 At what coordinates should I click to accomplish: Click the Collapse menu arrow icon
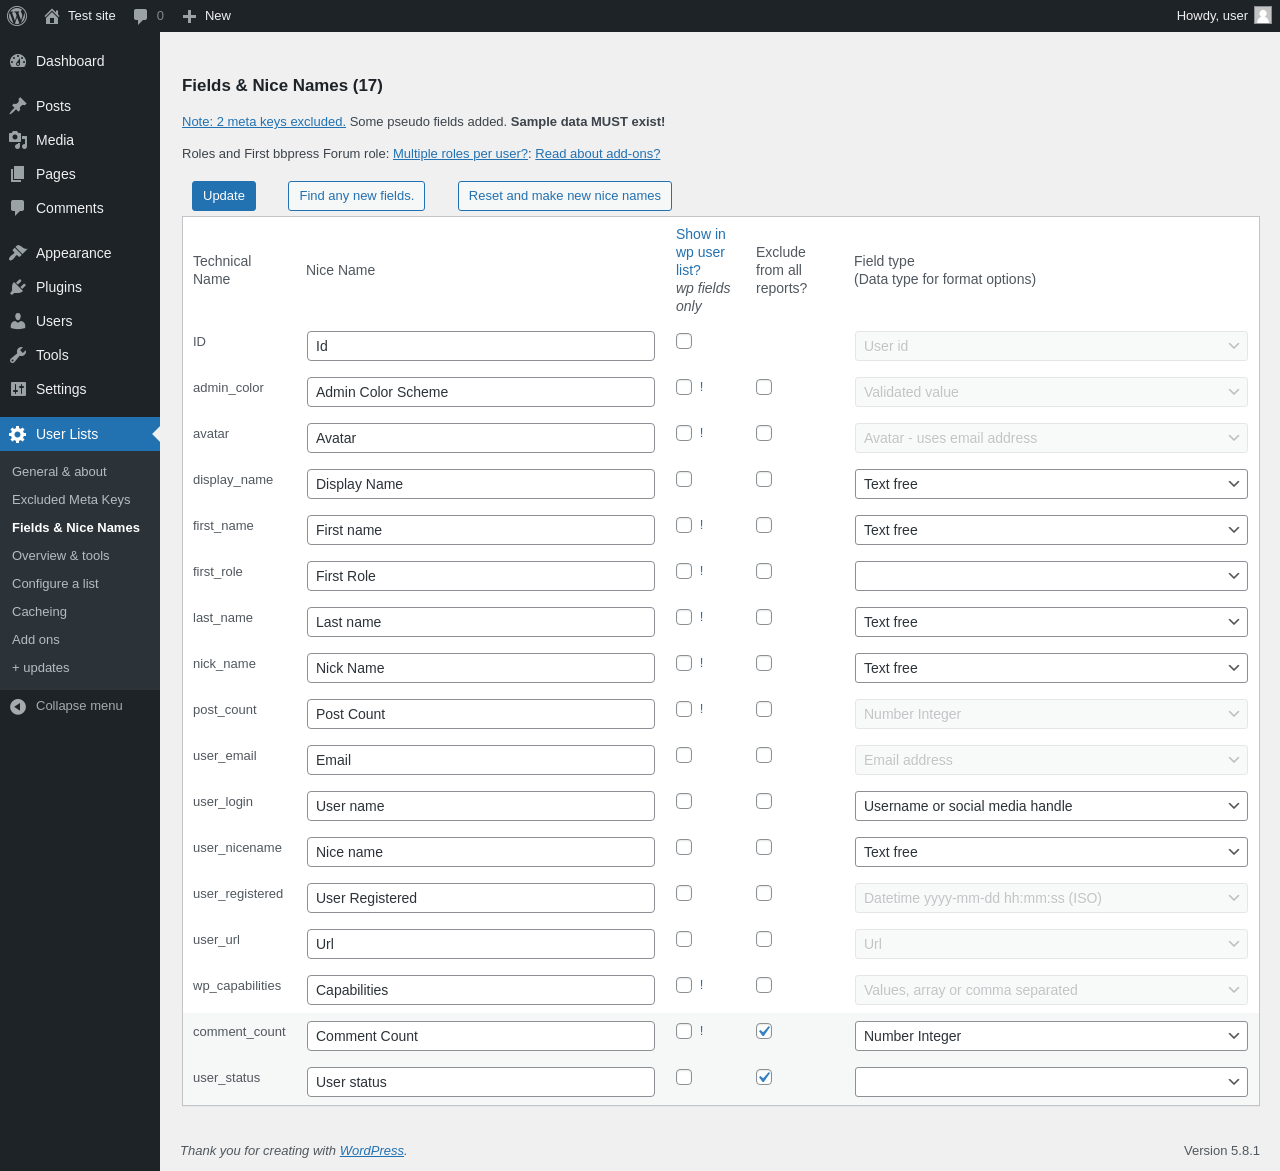point(18,706)
